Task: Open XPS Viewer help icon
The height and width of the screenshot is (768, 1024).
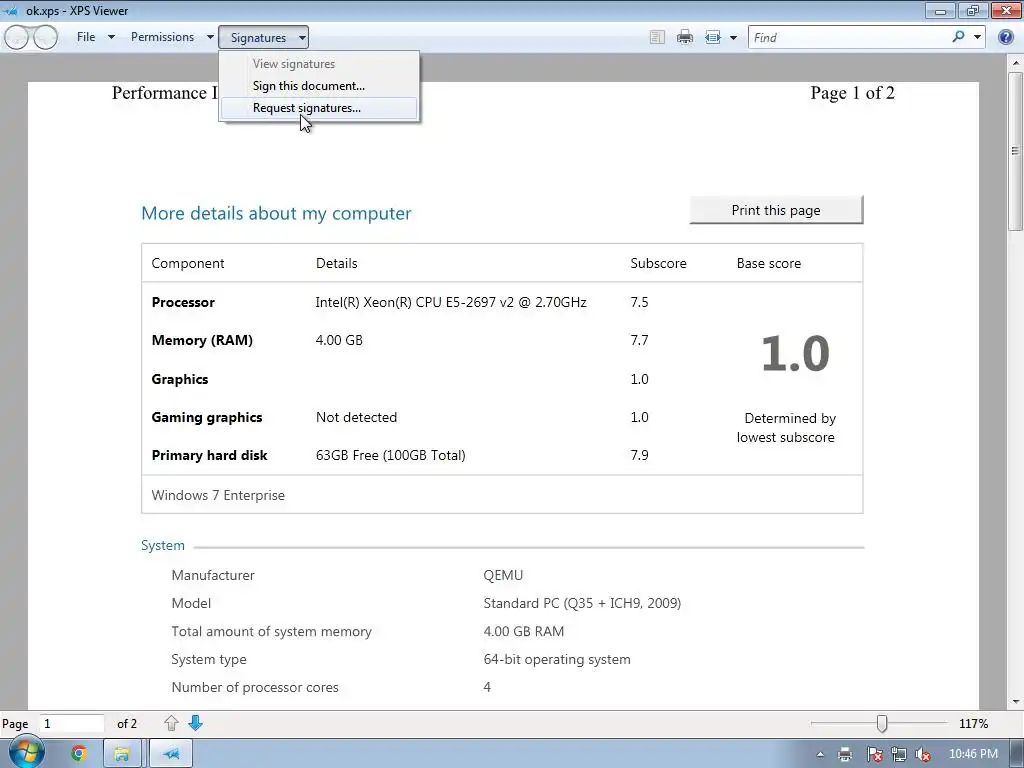Action: 1006,37
